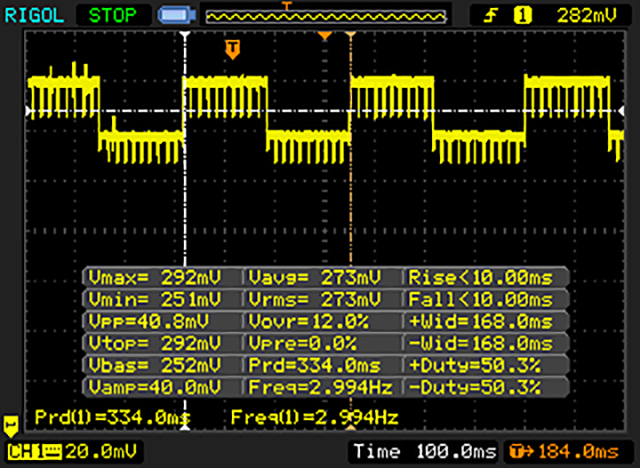
Task: Select the Vpre=0.0% measurement
Action: click(302, 343)
